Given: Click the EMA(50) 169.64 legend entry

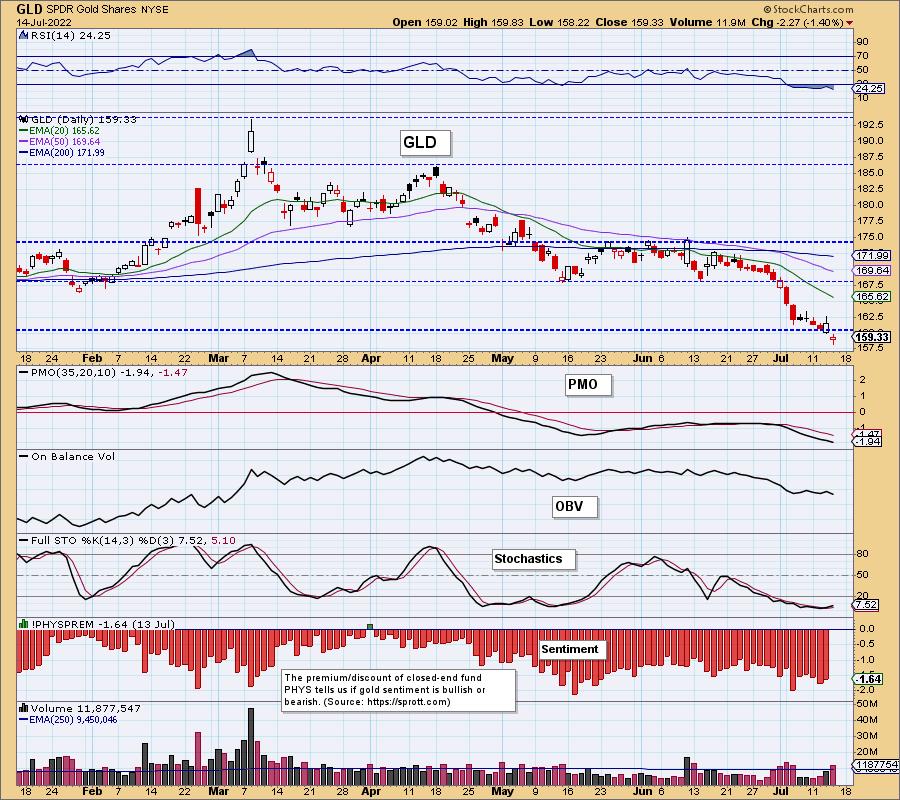Looking at the screenshot, I should click(60, 142).
